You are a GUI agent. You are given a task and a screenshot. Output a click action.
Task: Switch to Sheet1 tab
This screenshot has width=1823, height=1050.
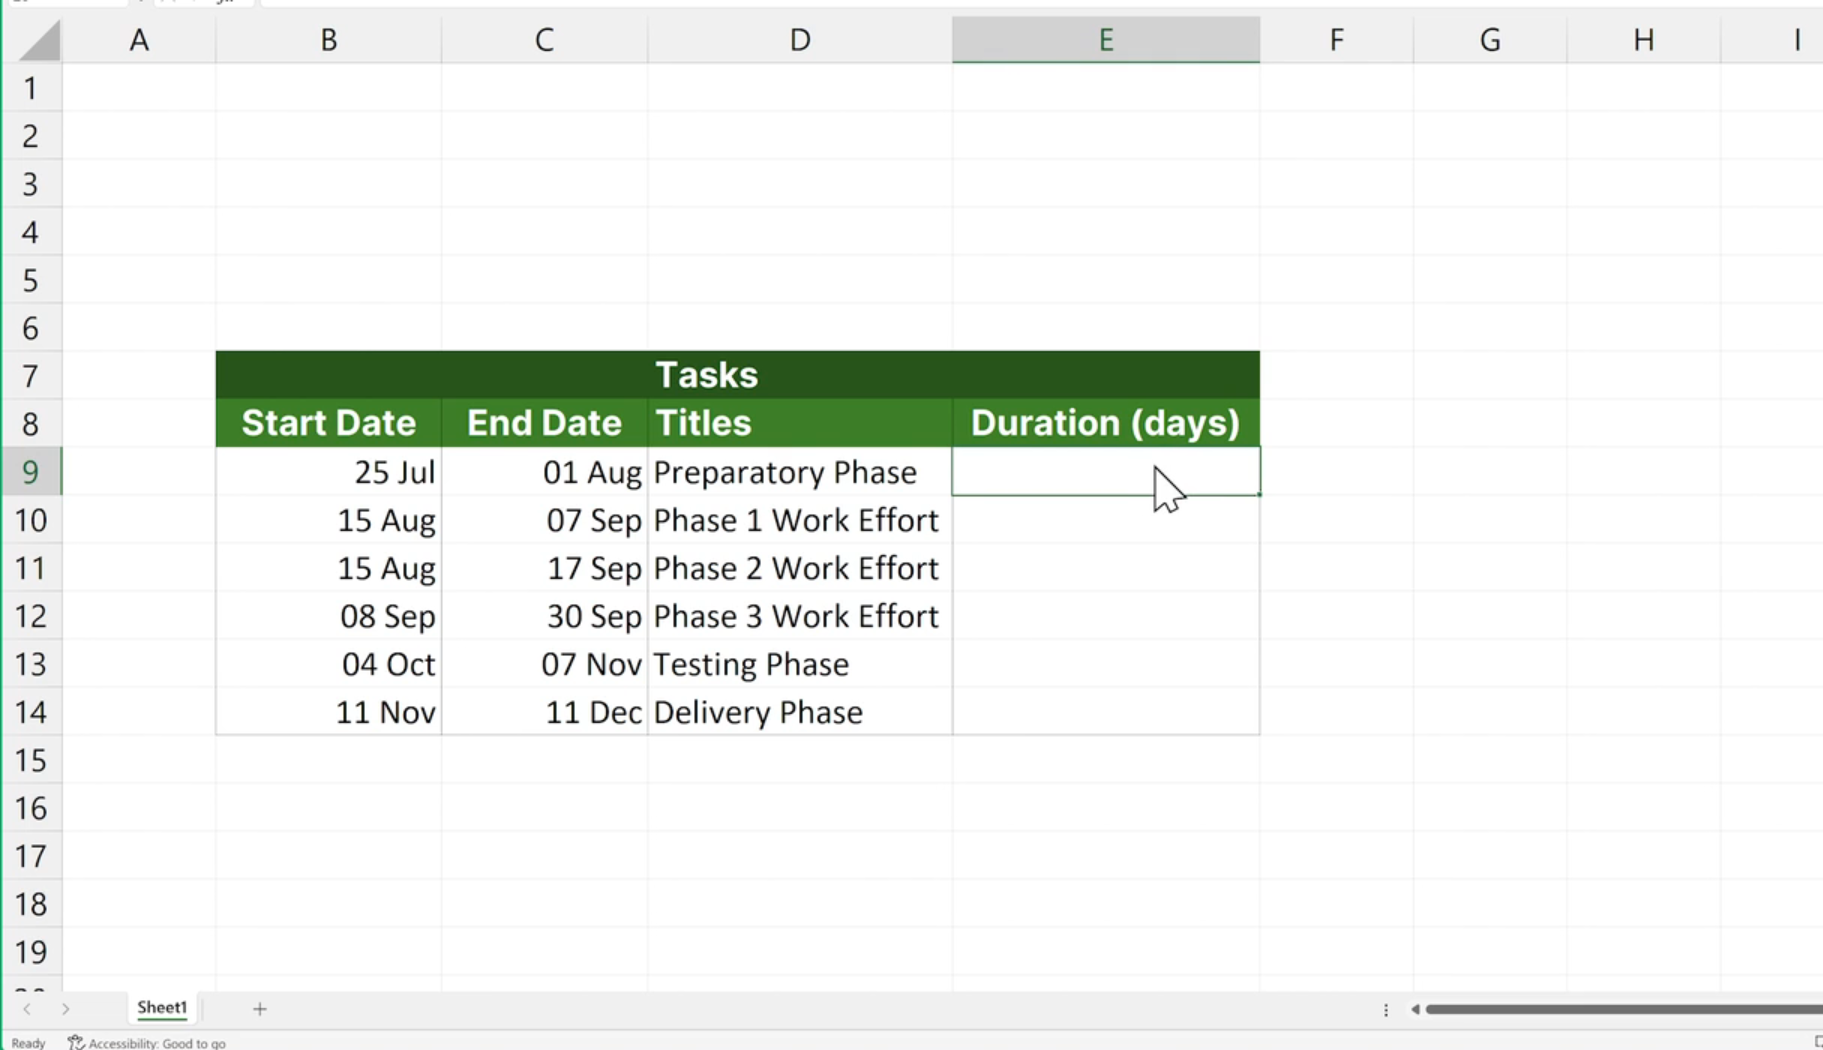click(x=162, y=1008)
